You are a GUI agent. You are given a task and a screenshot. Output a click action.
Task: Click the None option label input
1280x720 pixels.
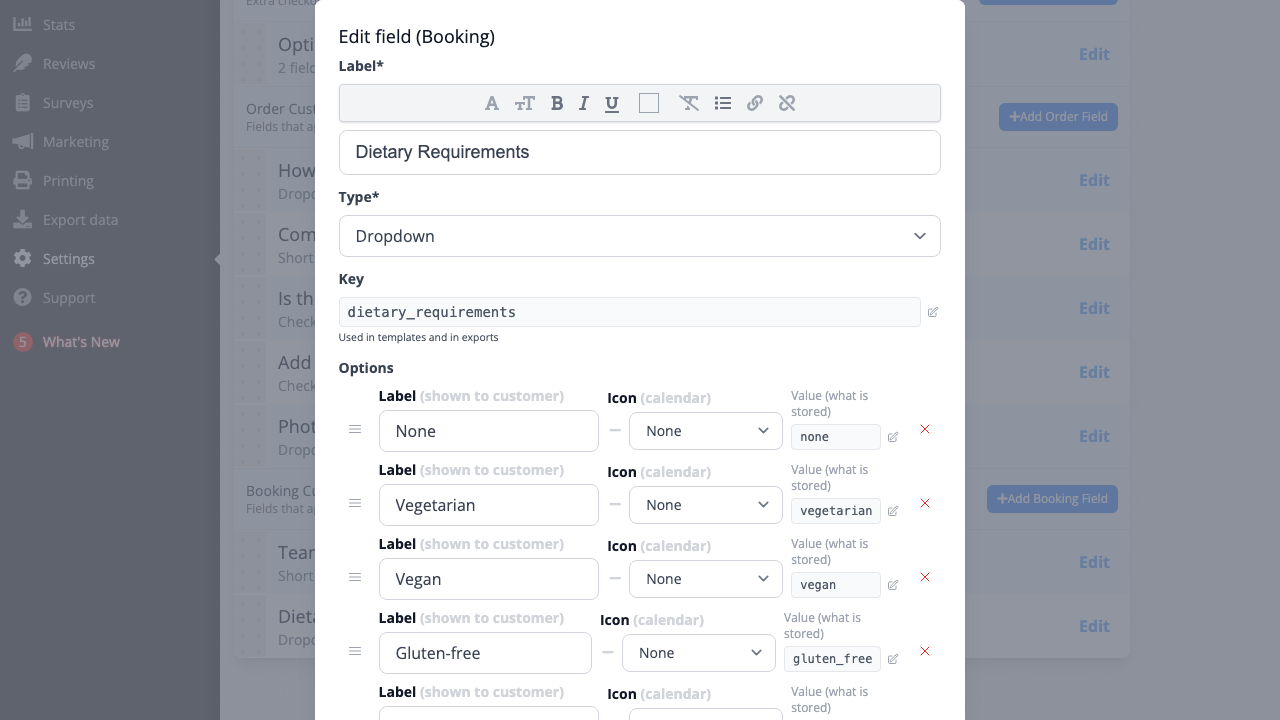tap(489, 431)
